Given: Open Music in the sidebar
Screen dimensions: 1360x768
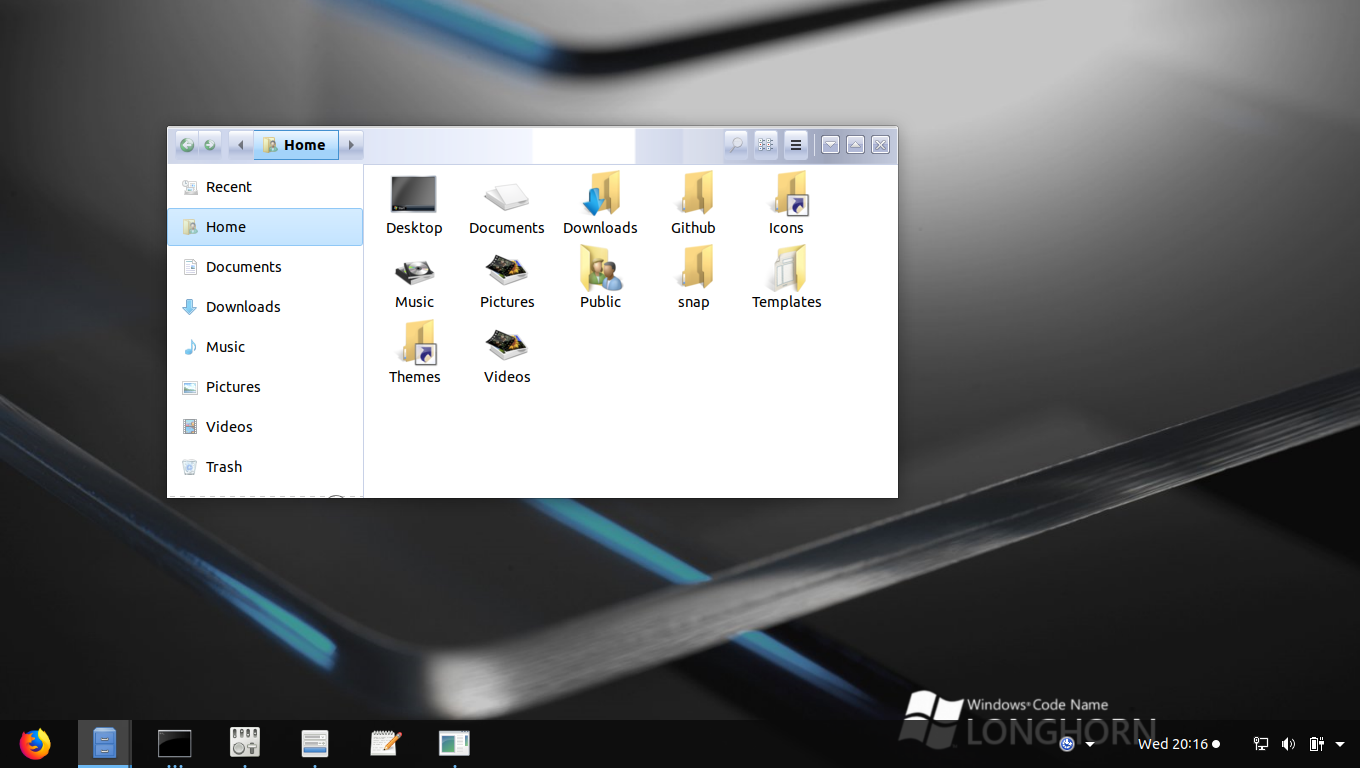Looking at the screenshot, I should 265,347.
